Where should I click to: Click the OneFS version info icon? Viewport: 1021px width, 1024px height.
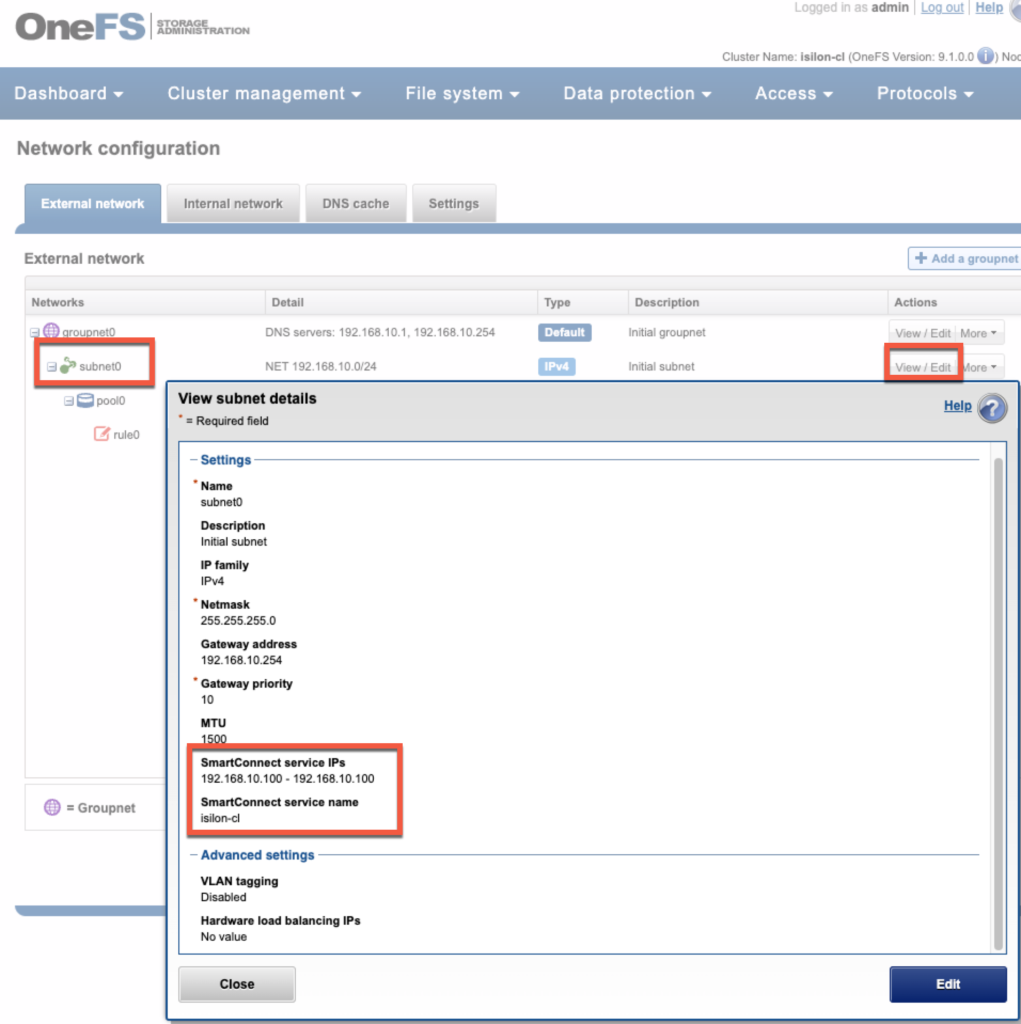tap(986, 56)
